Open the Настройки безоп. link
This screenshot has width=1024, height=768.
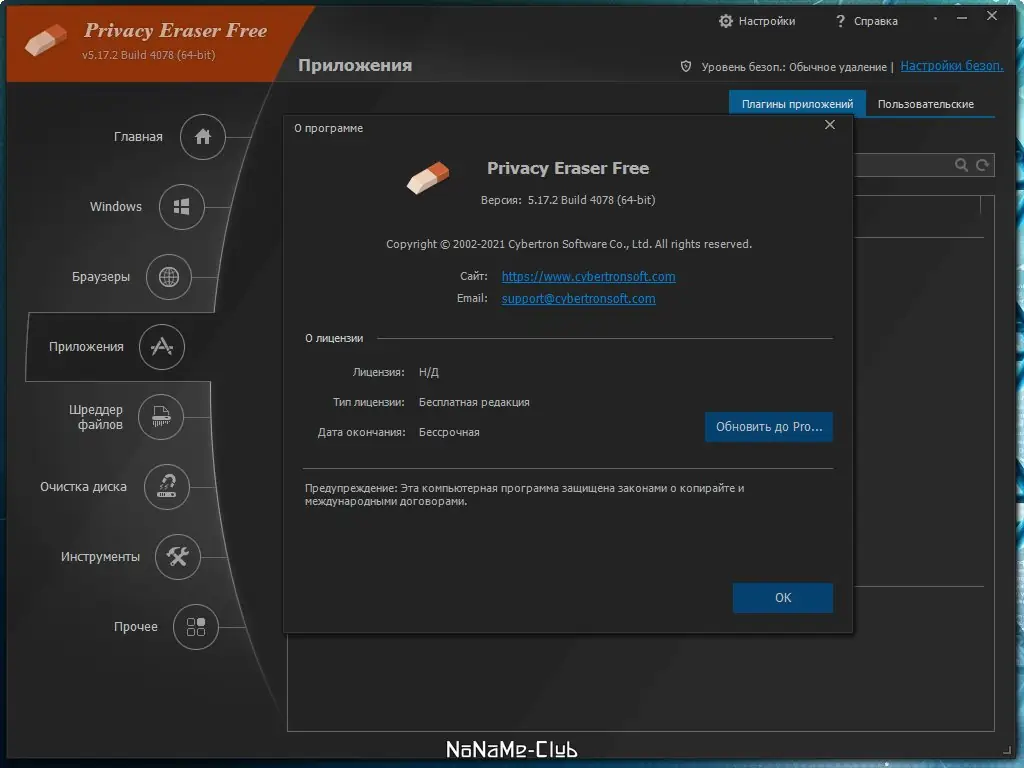click(x=952, y=65)
